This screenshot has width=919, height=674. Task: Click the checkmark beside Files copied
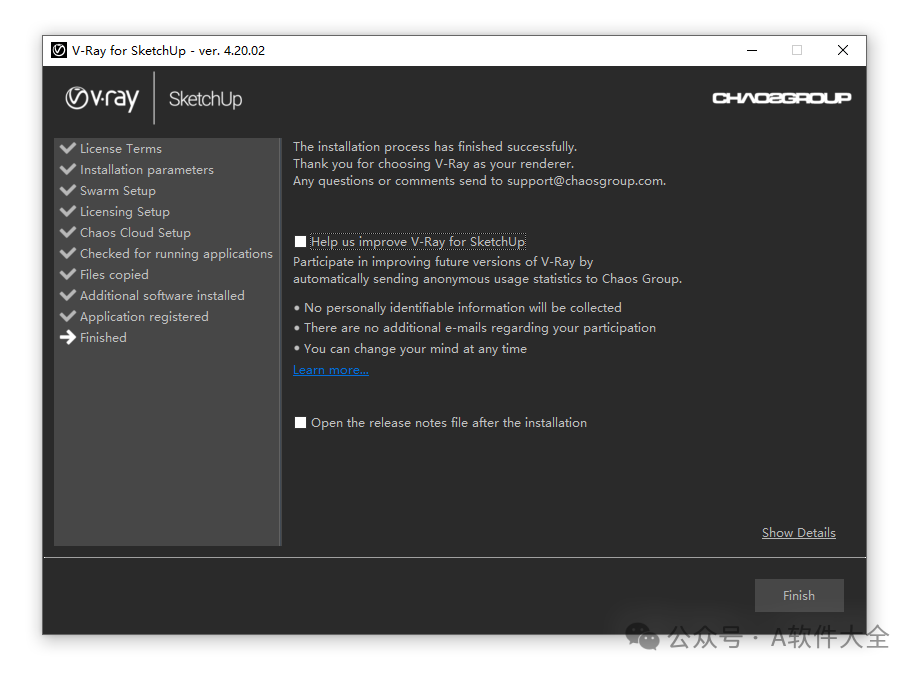pyautogui.click(x=68, y=274)
